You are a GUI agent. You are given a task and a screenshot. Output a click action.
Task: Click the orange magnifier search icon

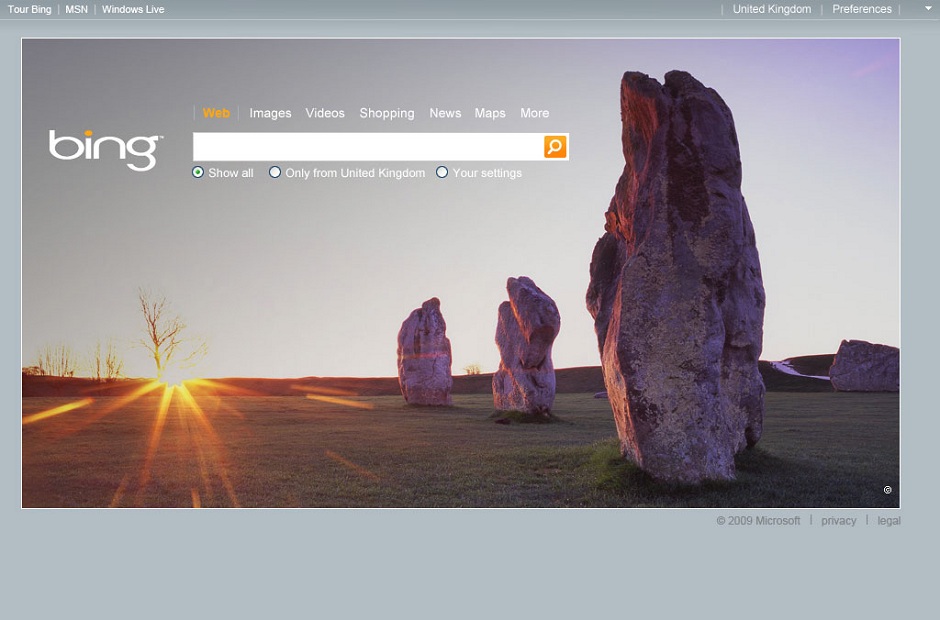point(553,146)
